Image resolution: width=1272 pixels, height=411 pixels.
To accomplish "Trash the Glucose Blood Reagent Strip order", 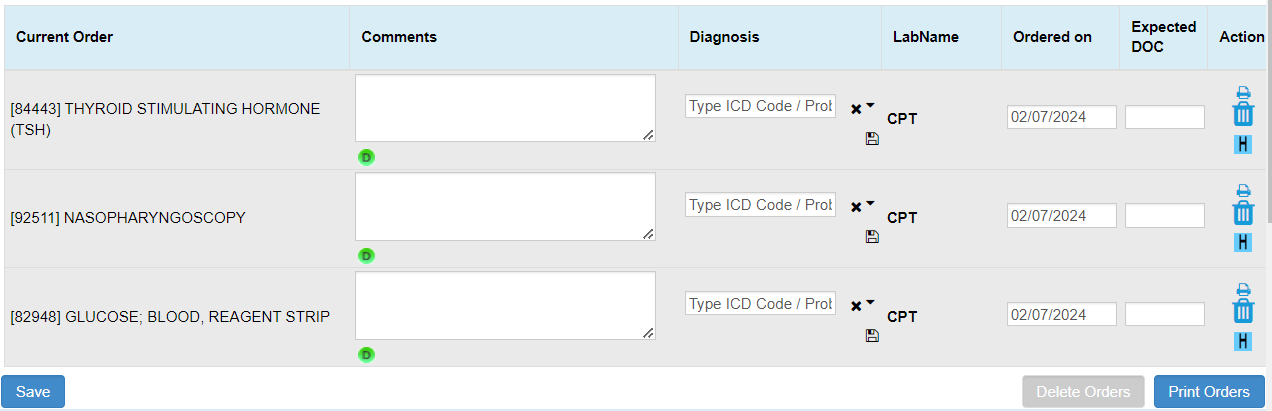I will pos(1243,311).
